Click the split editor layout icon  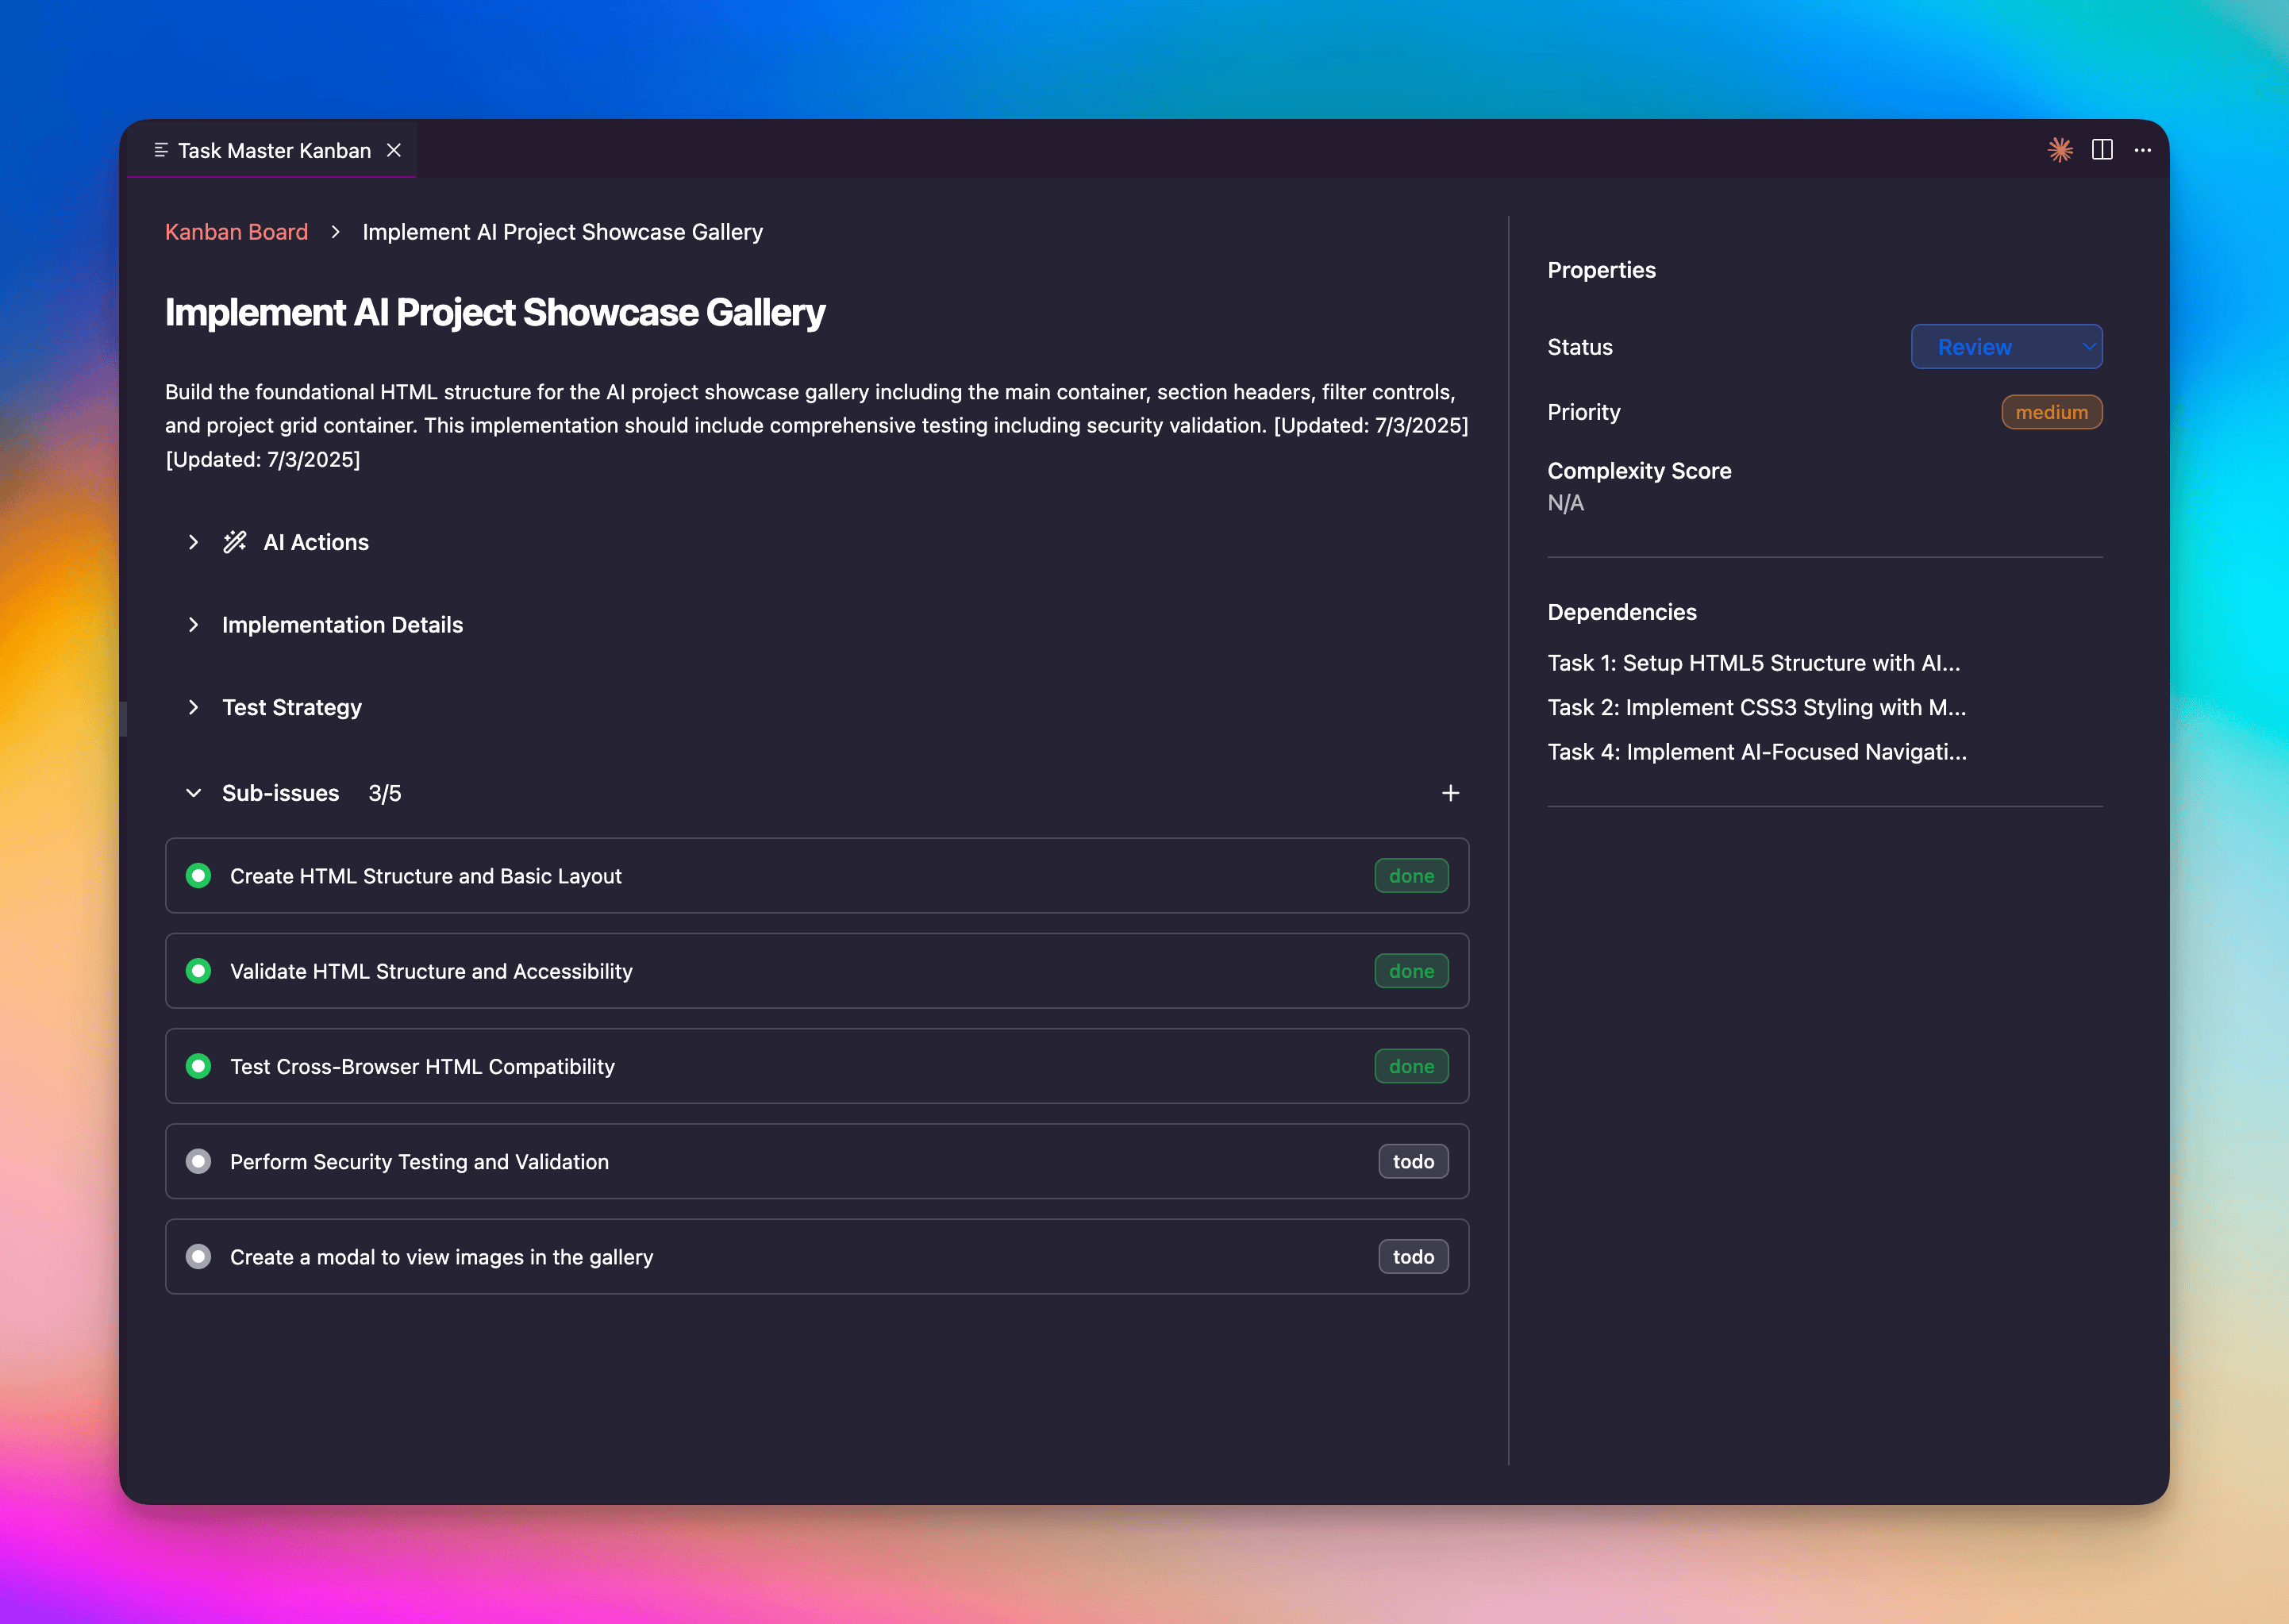click(2102, 150)
